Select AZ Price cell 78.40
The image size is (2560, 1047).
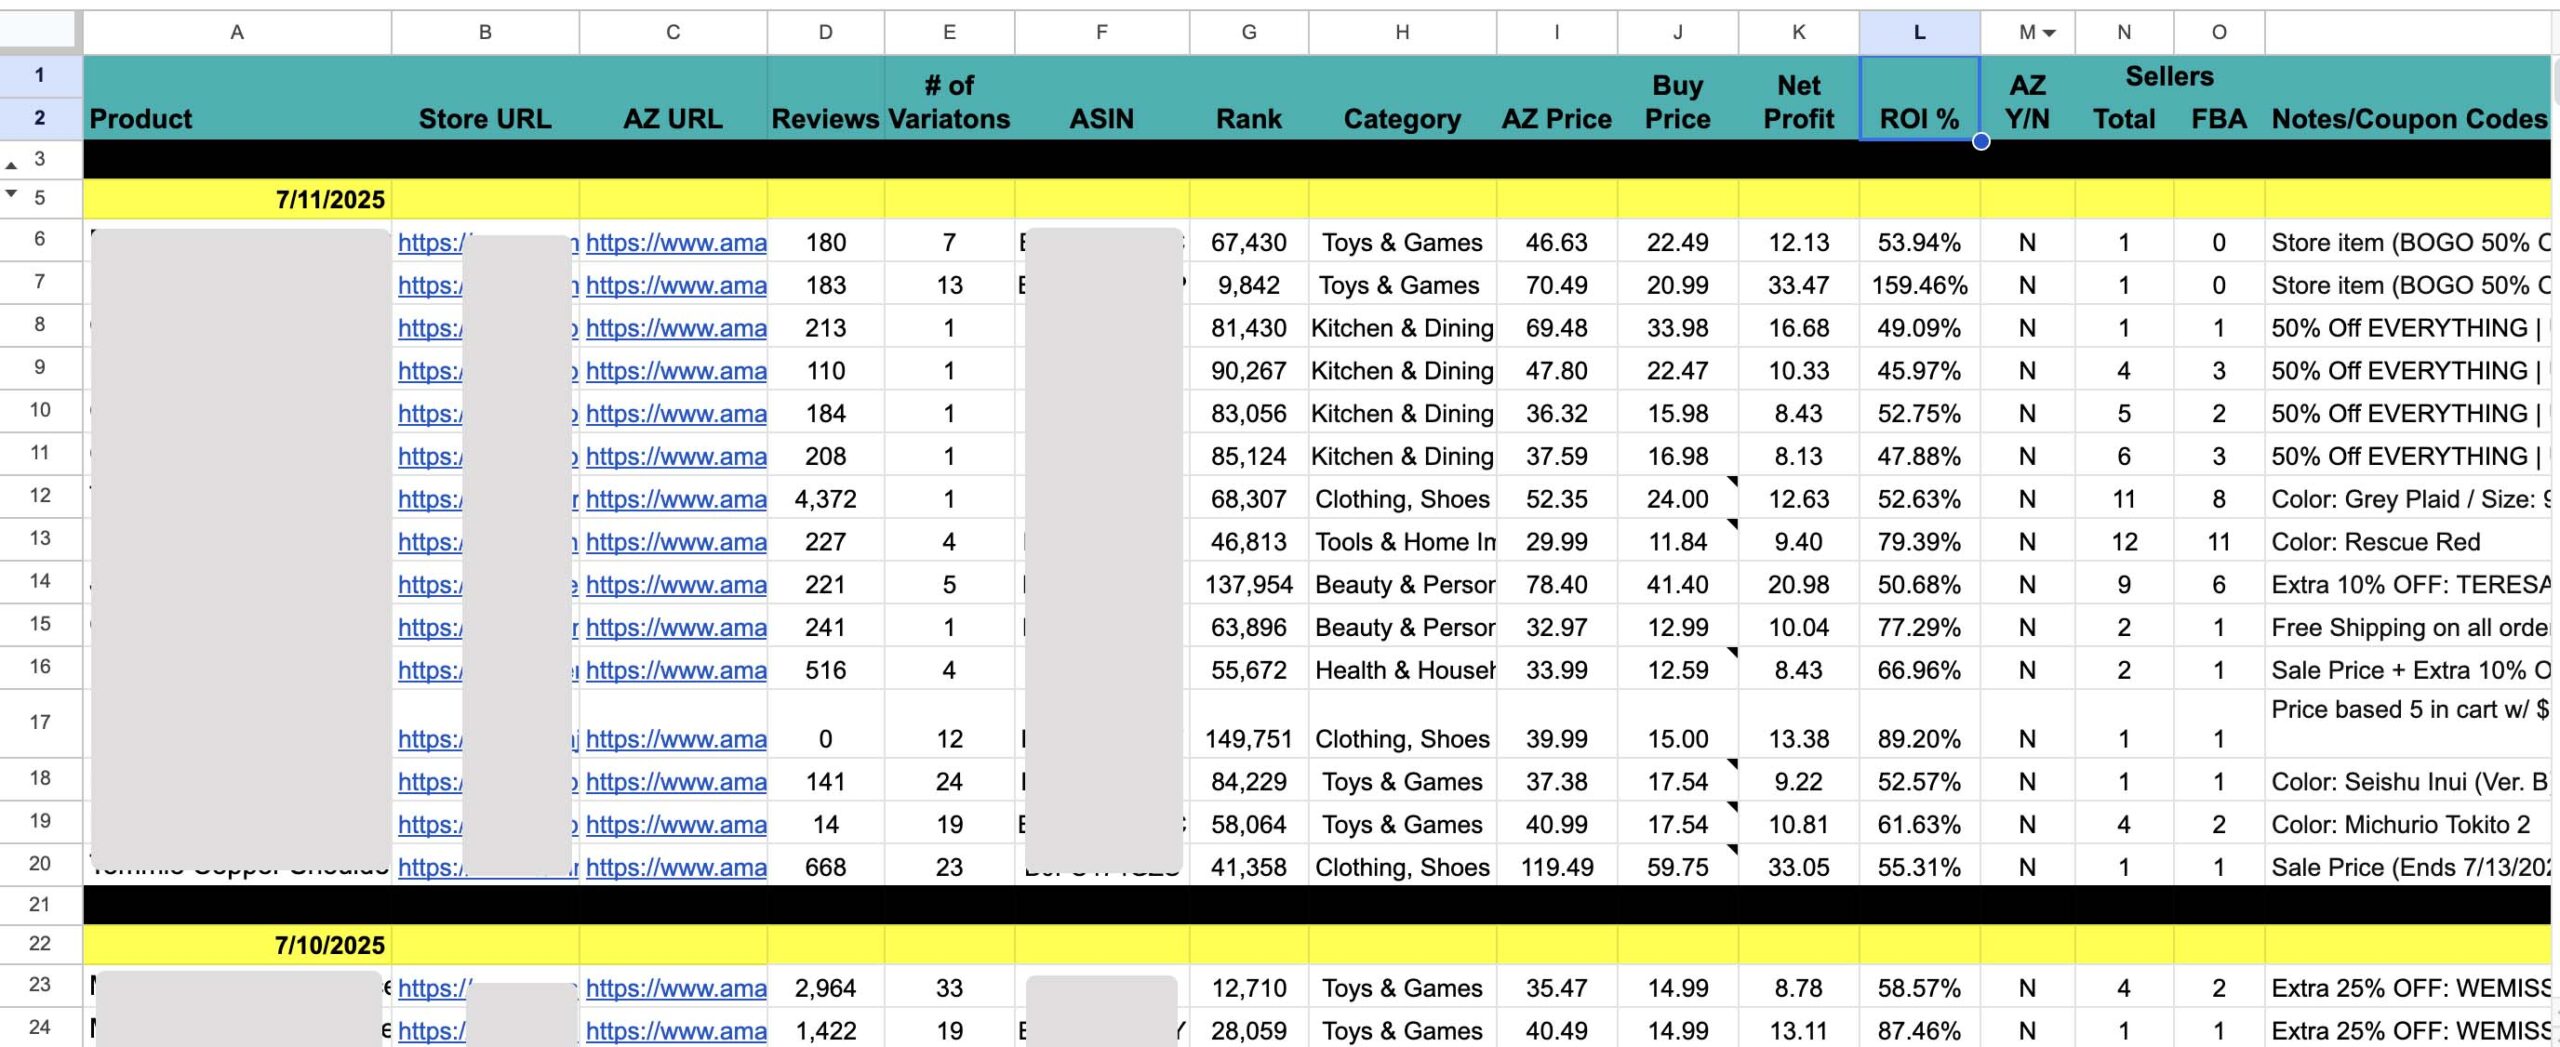click(1556, 585)
